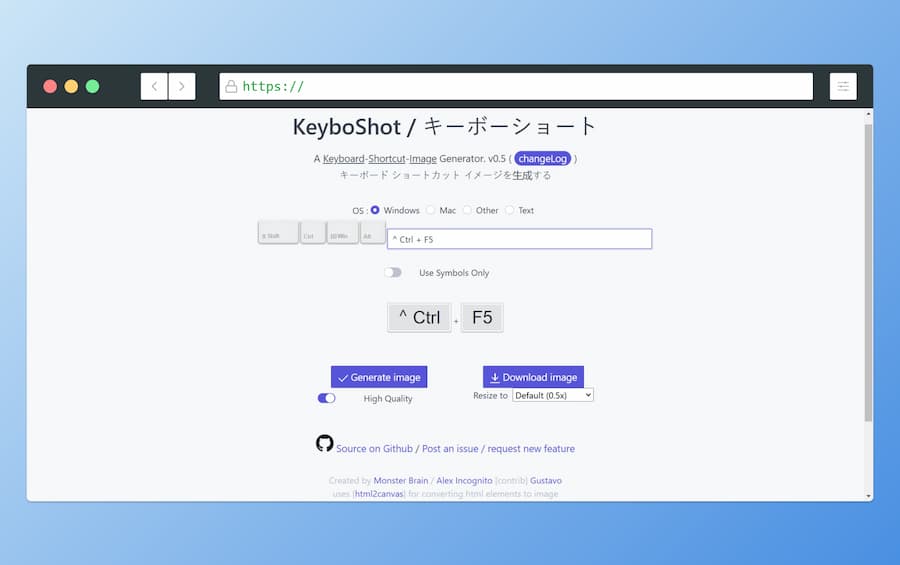The width and height of the screenshot is (900, 565).
Task: Click the page vertical scrollbar thumb
Action: coord(868,273)
